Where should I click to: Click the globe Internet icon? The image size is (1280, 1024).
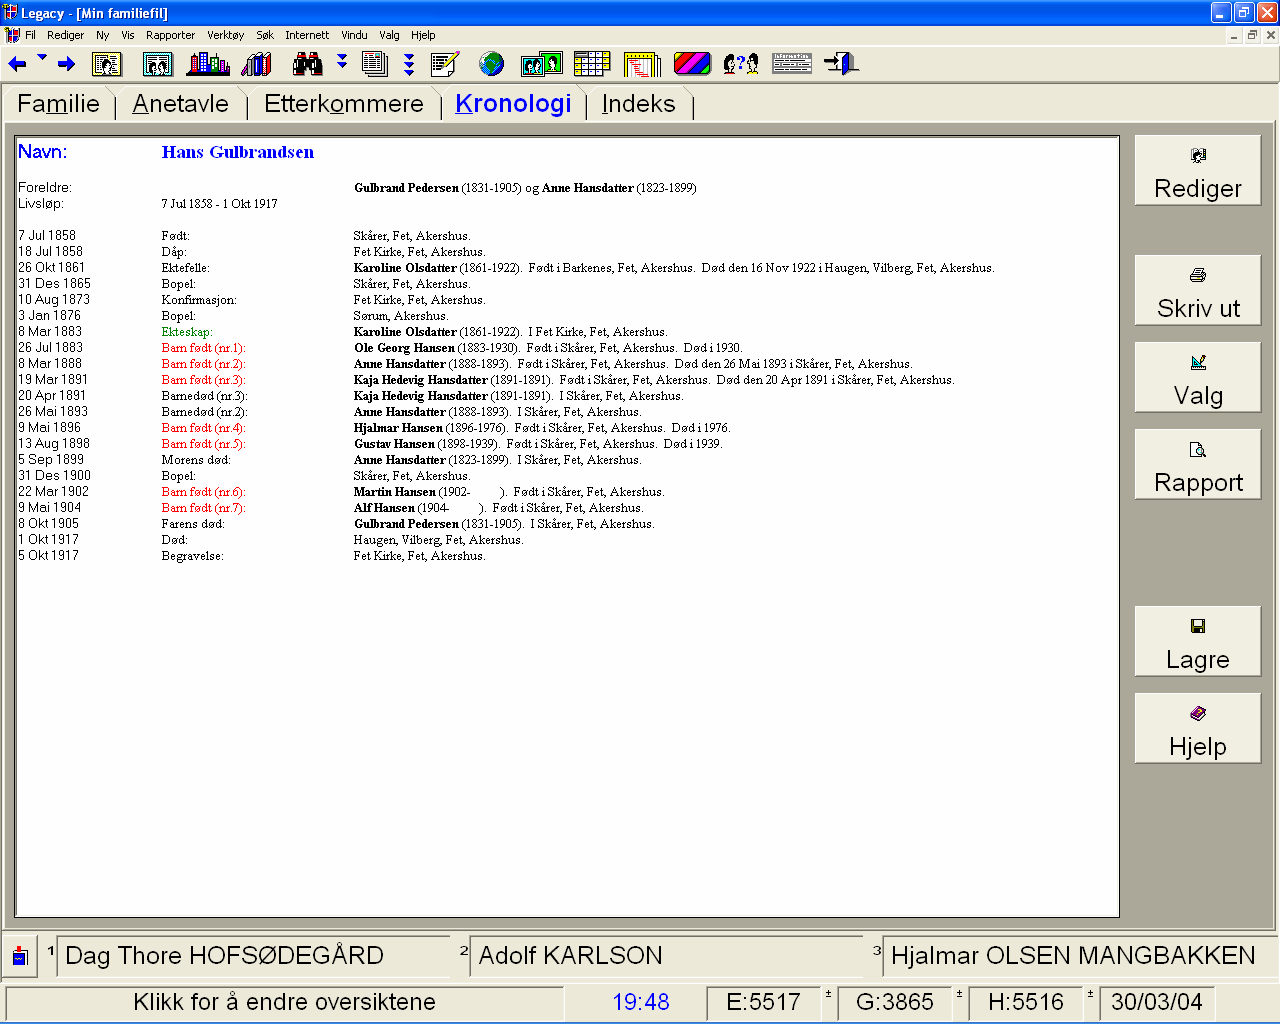(x=491, y=65)
